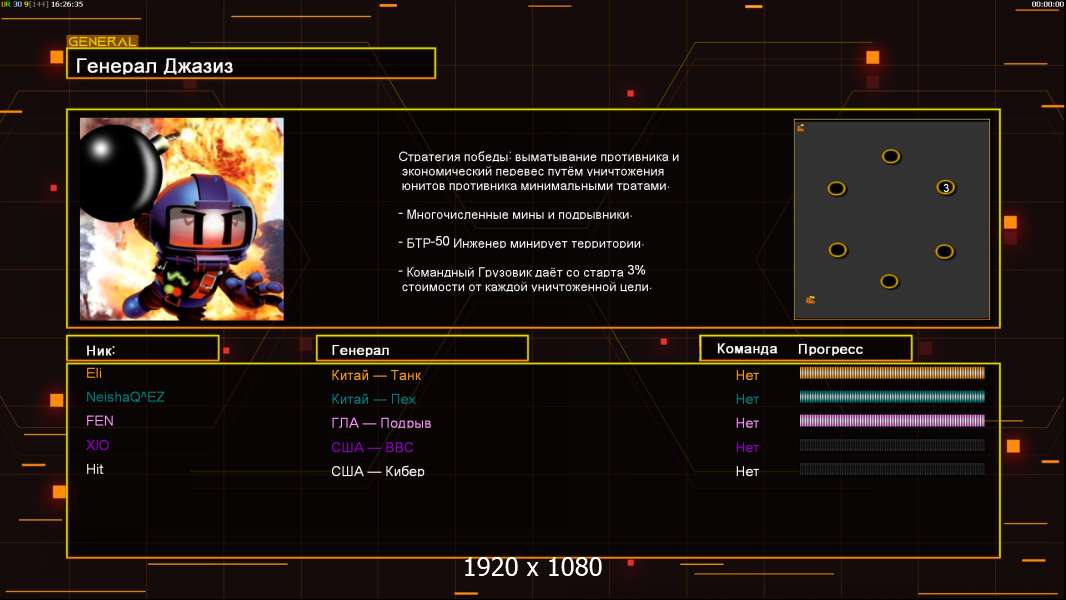Click FEN's purple loading progress bar
Viewport: 1066px width, 600px height.
pyautogui.click(x=892, y=421)
